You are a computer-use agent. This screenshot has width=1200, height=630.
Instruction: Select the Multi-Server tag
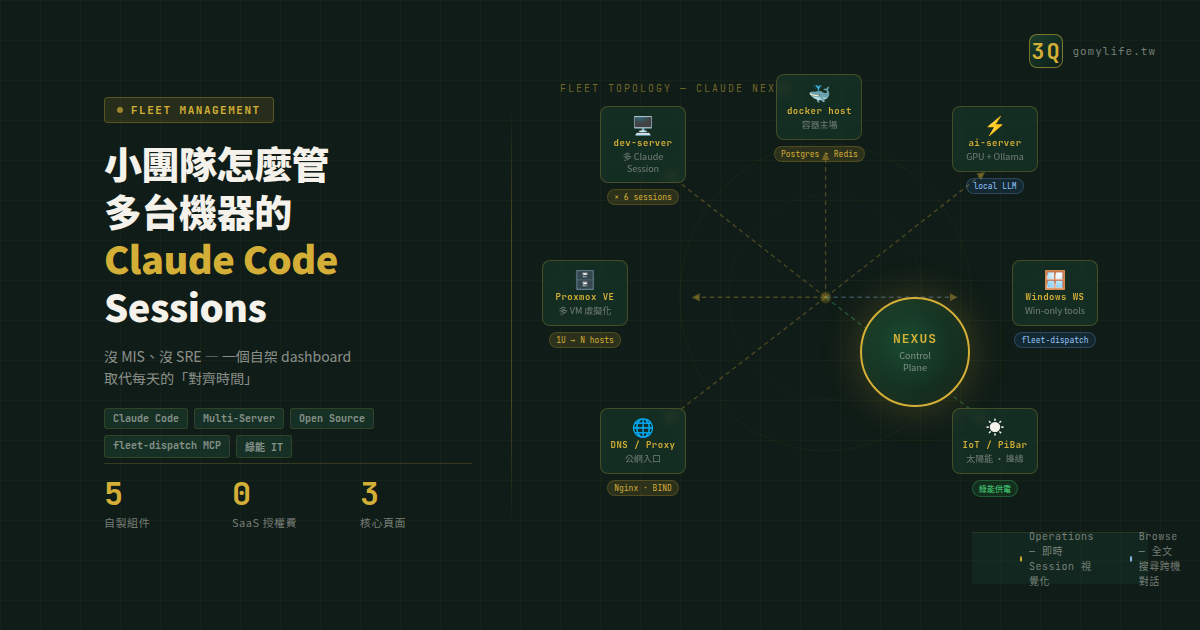239,418
